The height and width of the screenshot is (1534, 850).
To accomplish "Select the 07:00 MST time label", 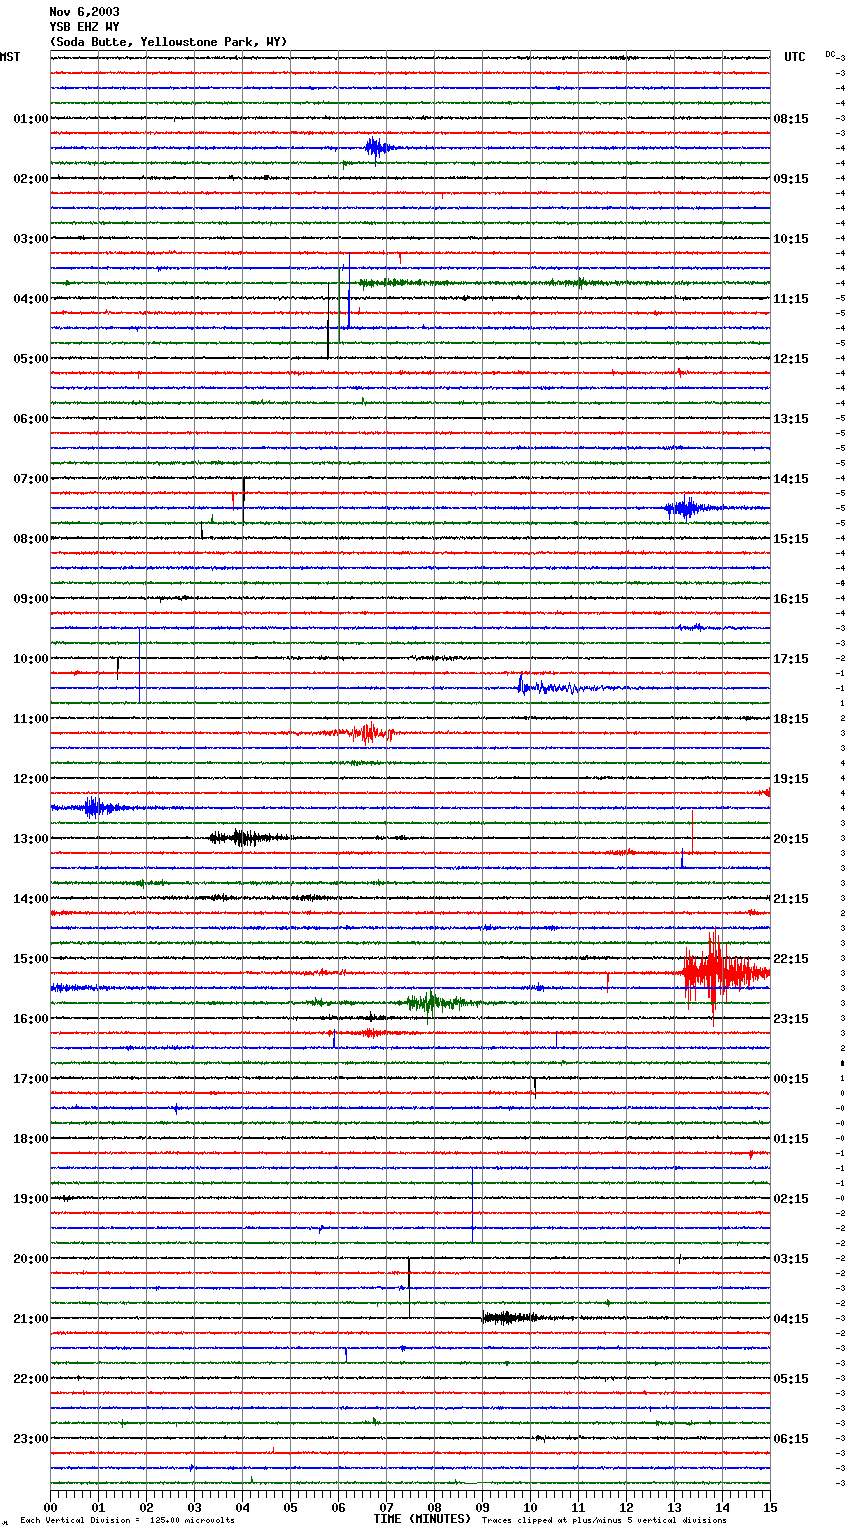I will [x=31, y=479].
